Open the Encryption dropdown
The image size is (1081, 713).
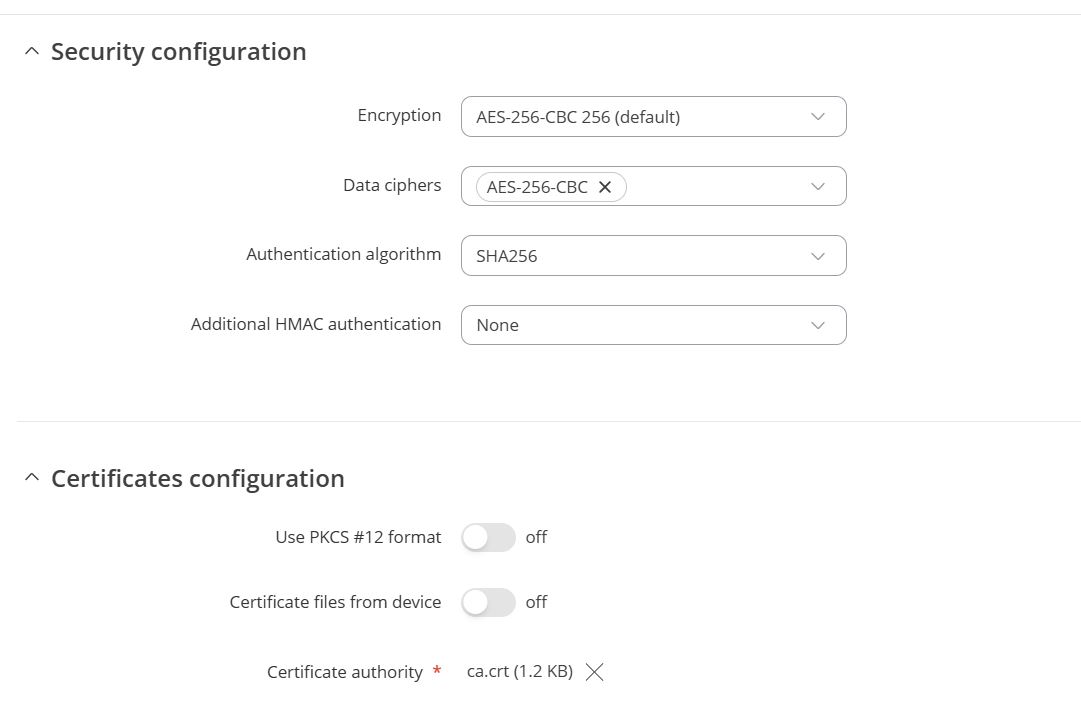pos(653,117)
